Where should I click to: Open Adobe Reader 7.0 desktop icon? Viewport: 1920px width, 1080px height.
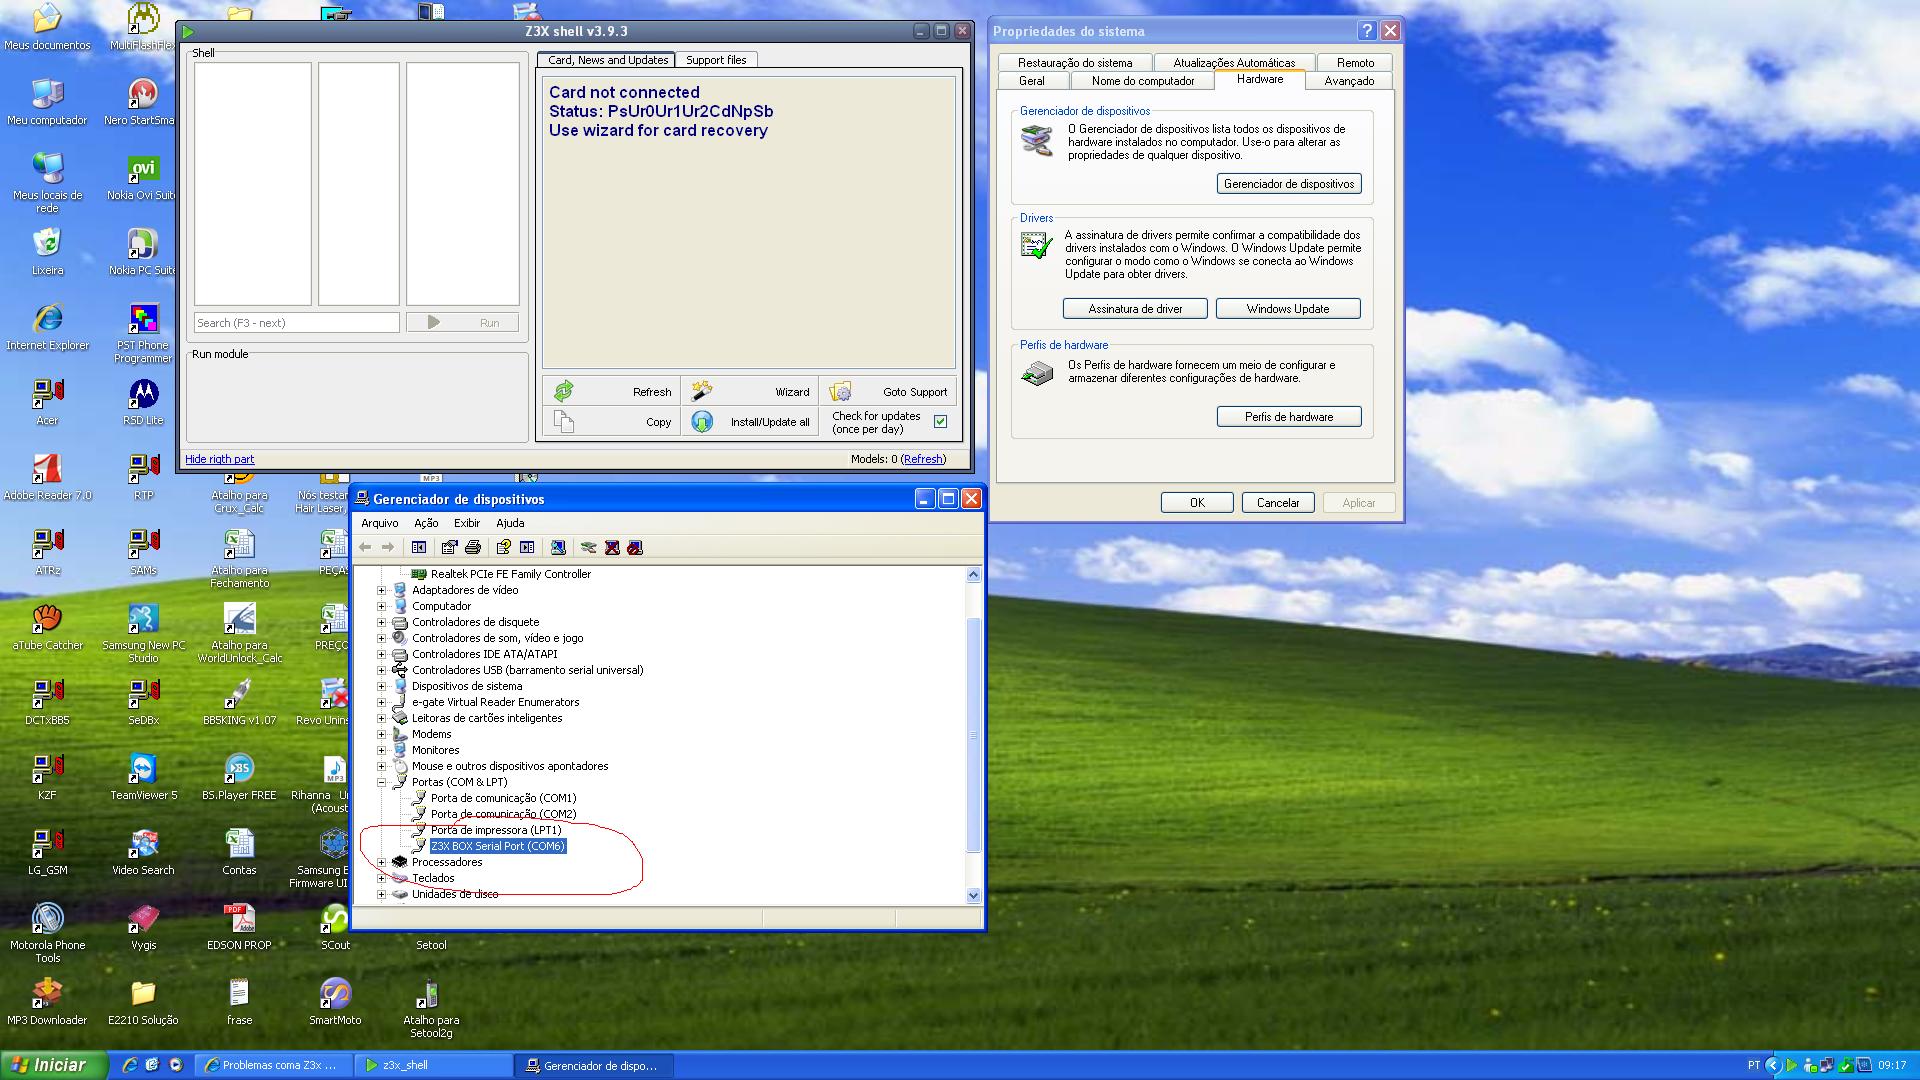47,477
